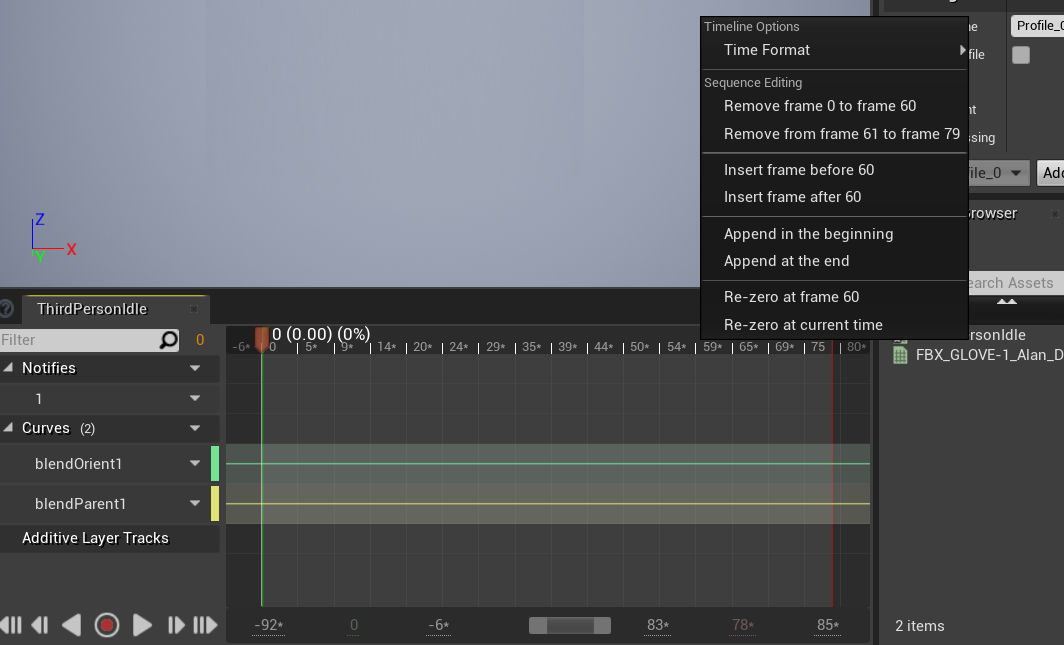Play the animation in reverse

point(72,625)
